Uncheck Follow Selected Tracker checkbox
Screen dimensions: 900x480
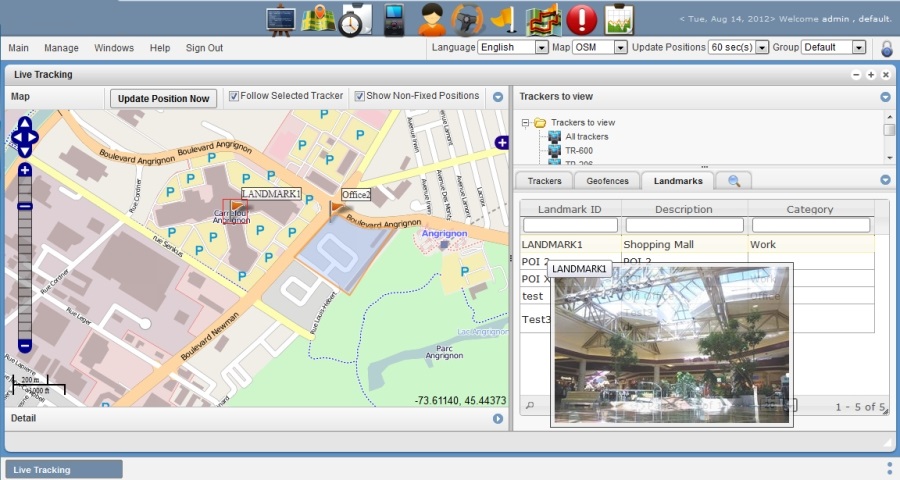[234, 97]
